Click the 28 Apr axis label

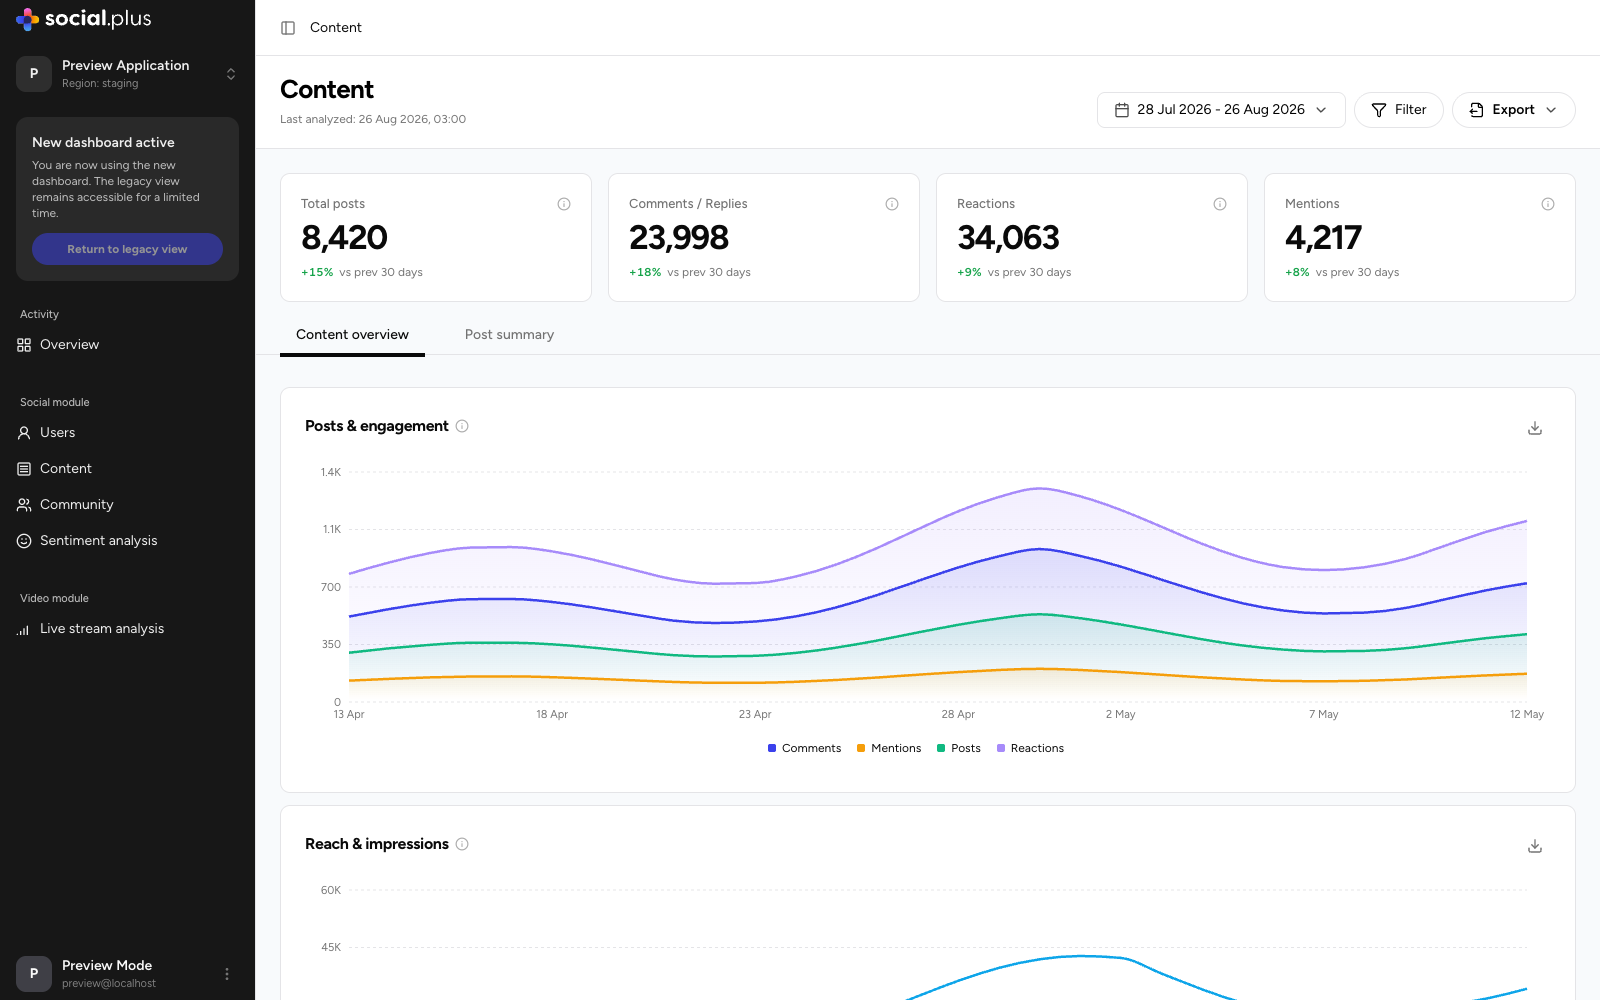point(958,714)
